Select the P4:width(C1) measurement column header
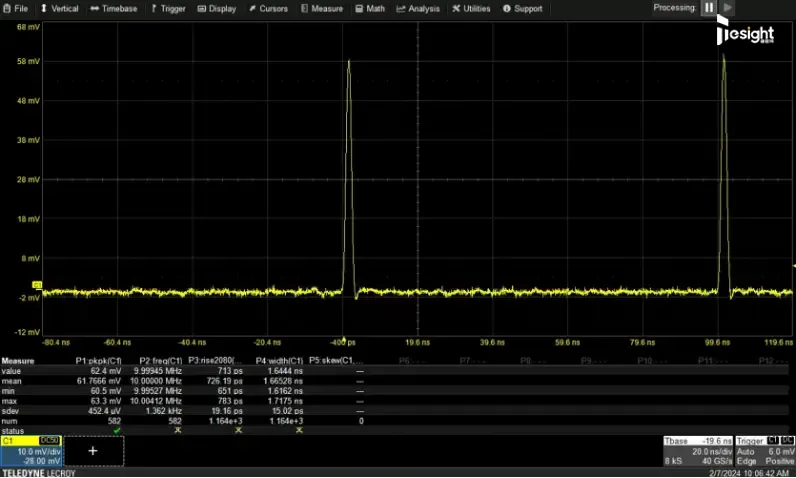The height and width of the screenshot is (478, 796). [279, 361]
